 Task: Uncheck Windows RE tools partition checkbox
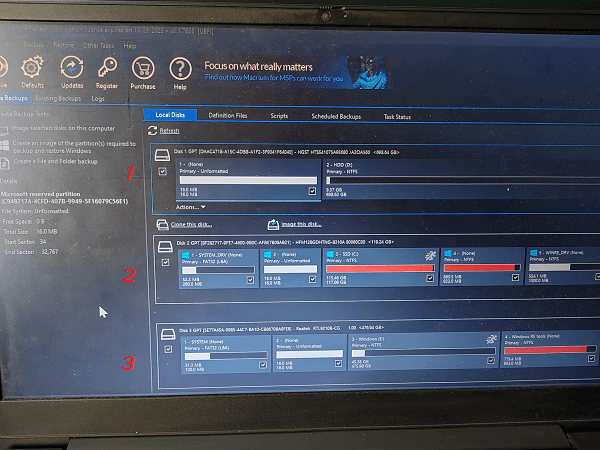(x=591, y=359)
